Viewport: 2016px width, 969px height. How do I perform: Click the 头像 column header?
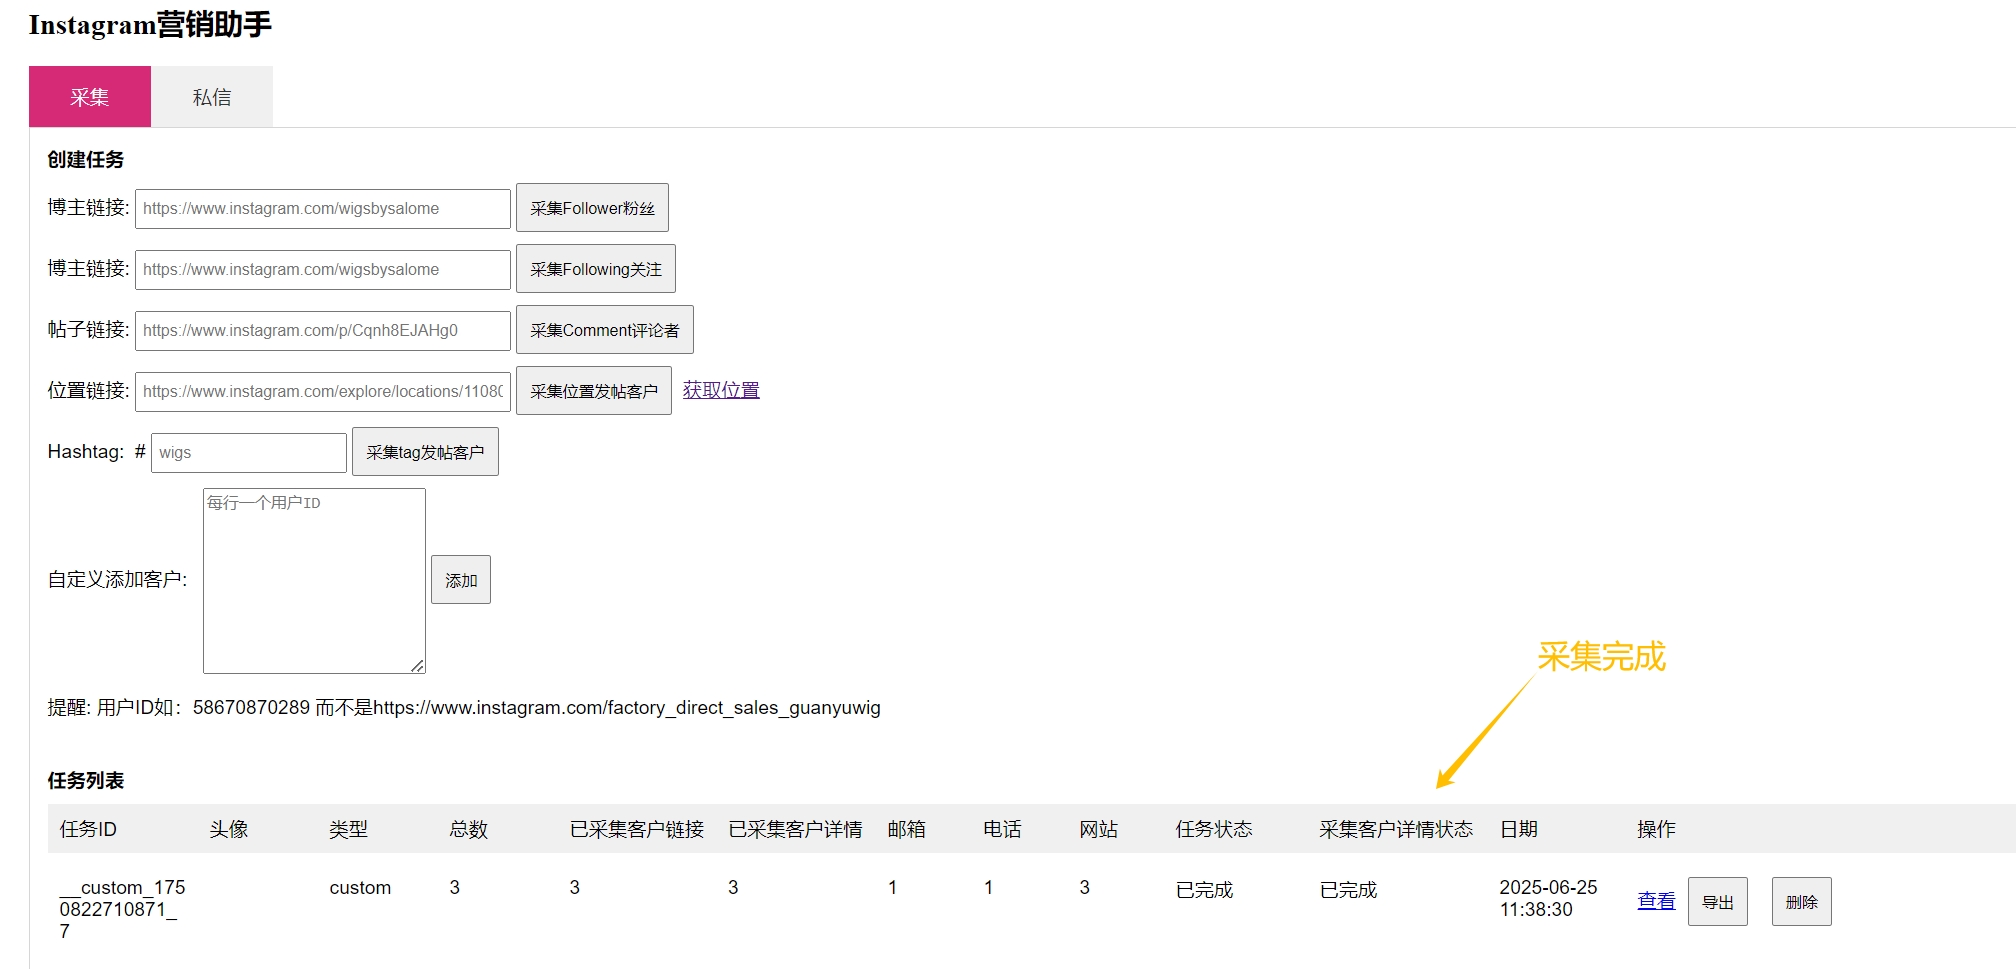click(x=229, y=829)
